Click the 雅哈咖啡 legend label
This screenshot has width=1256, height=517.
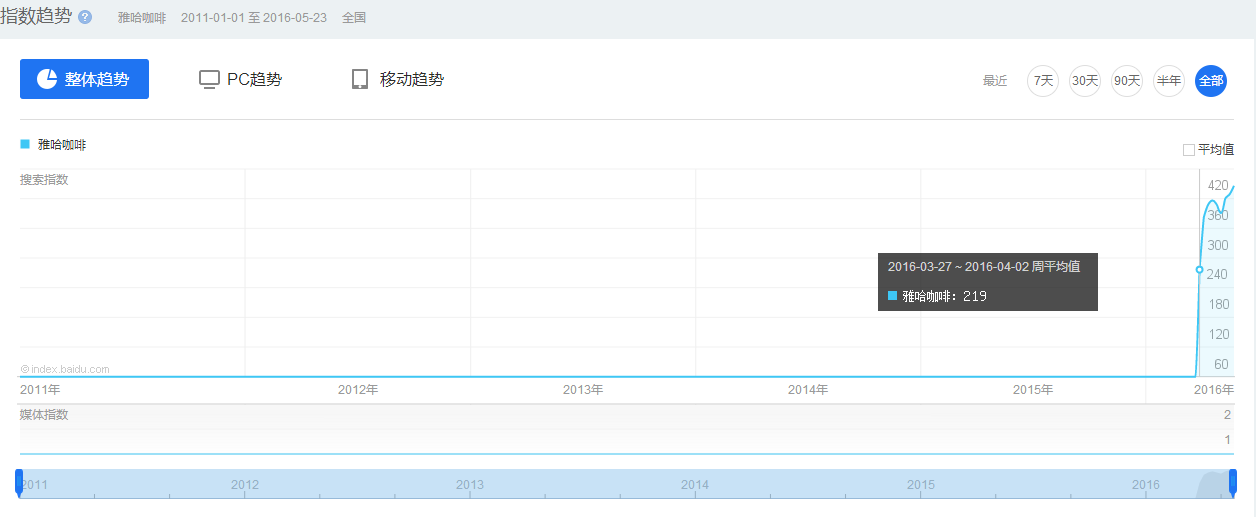[x=62, y=145]
